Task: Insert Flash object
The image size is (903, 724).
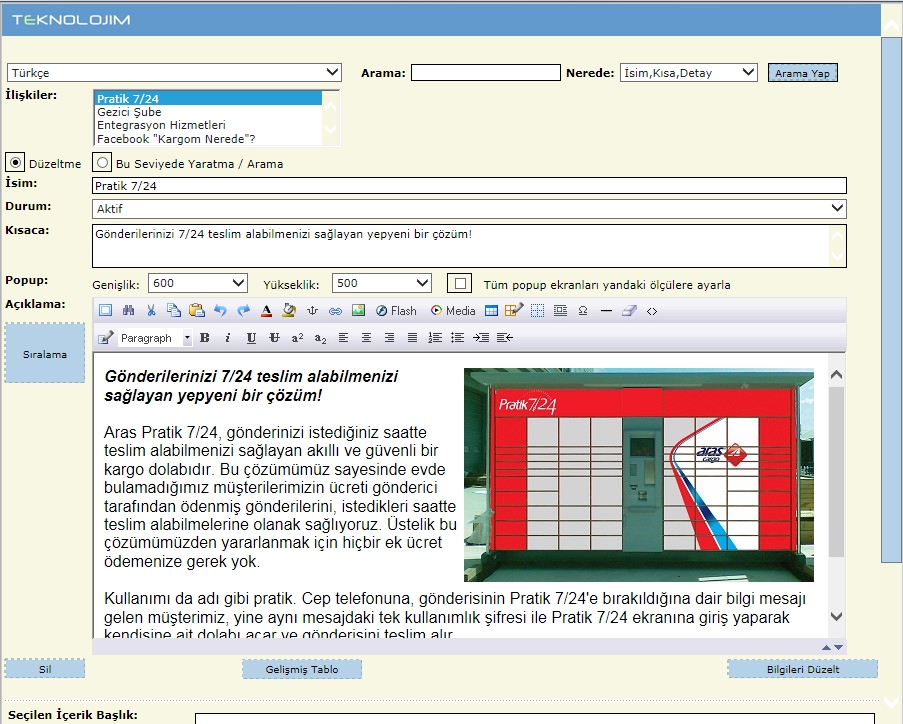Action: 396,311
